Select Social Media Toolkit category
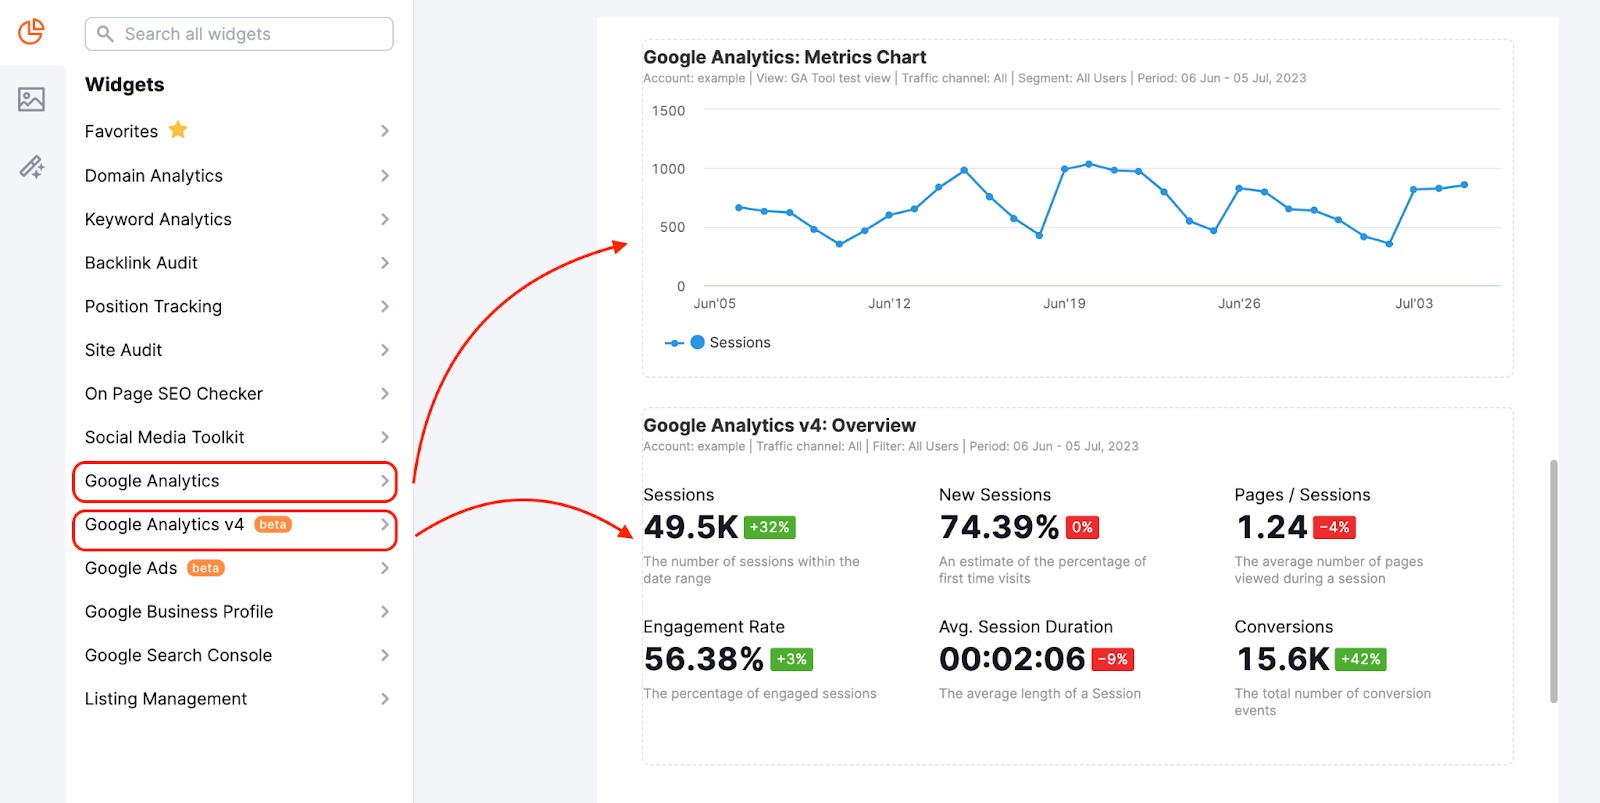Screen dimensions: 1600x803 coord(164,437)
